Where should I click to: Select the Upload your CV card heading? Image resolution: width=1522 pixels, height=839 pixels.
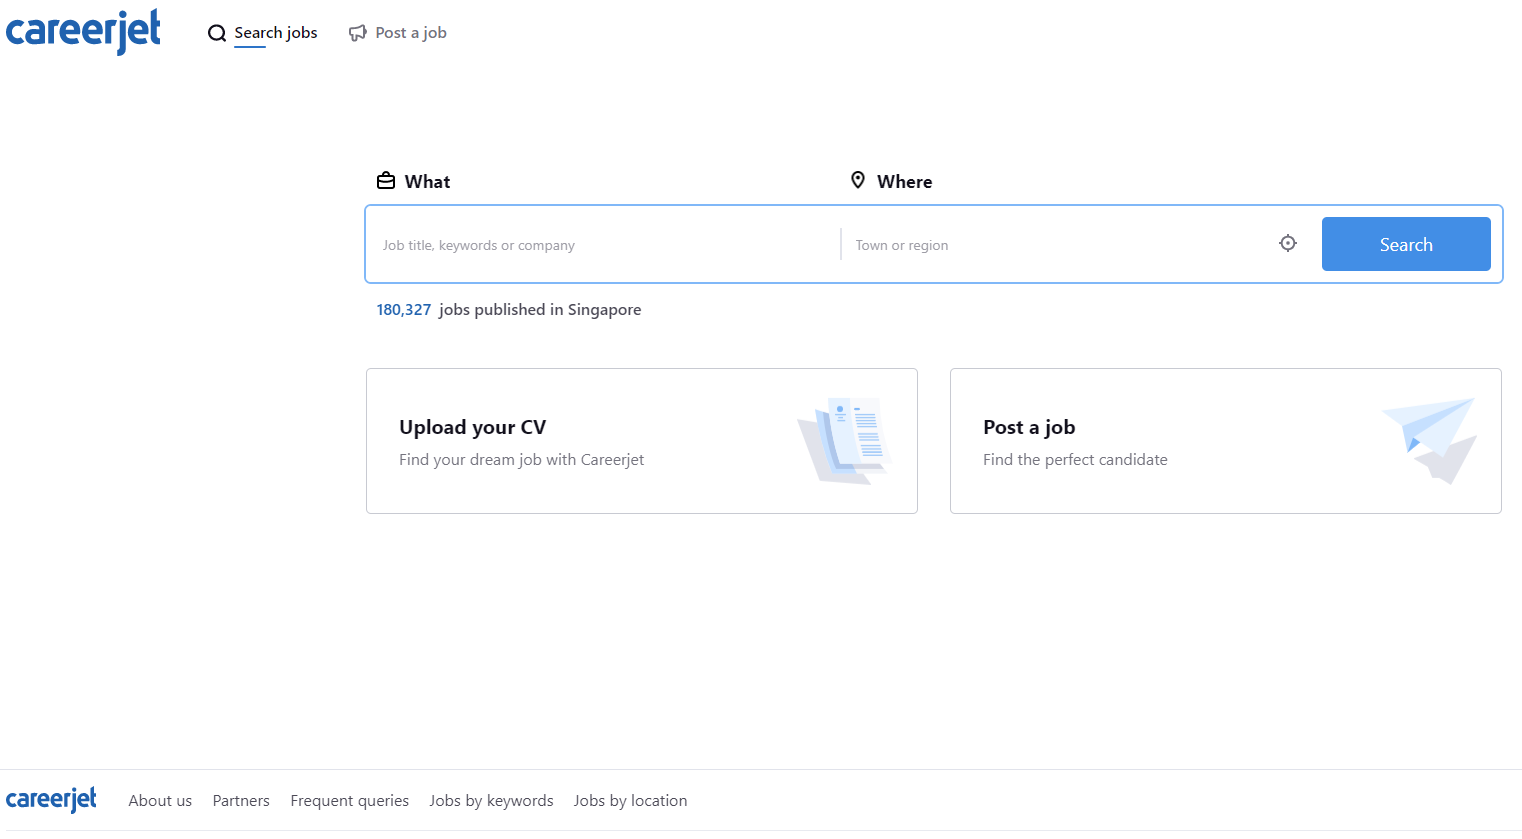(x=472, y=427)
